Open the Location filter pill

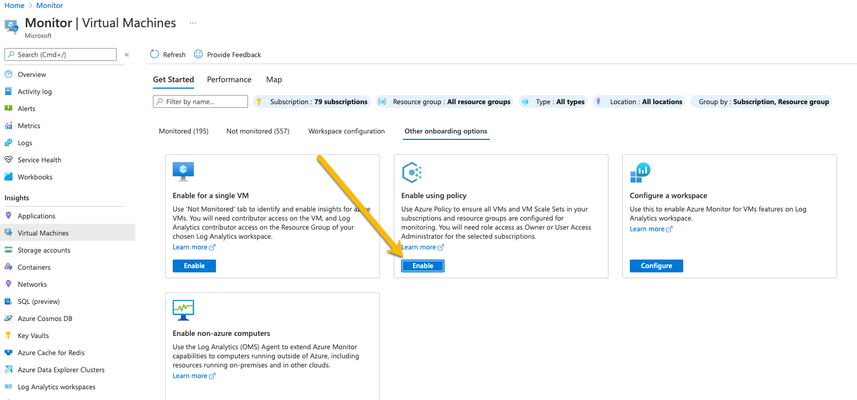pos(639,102)
